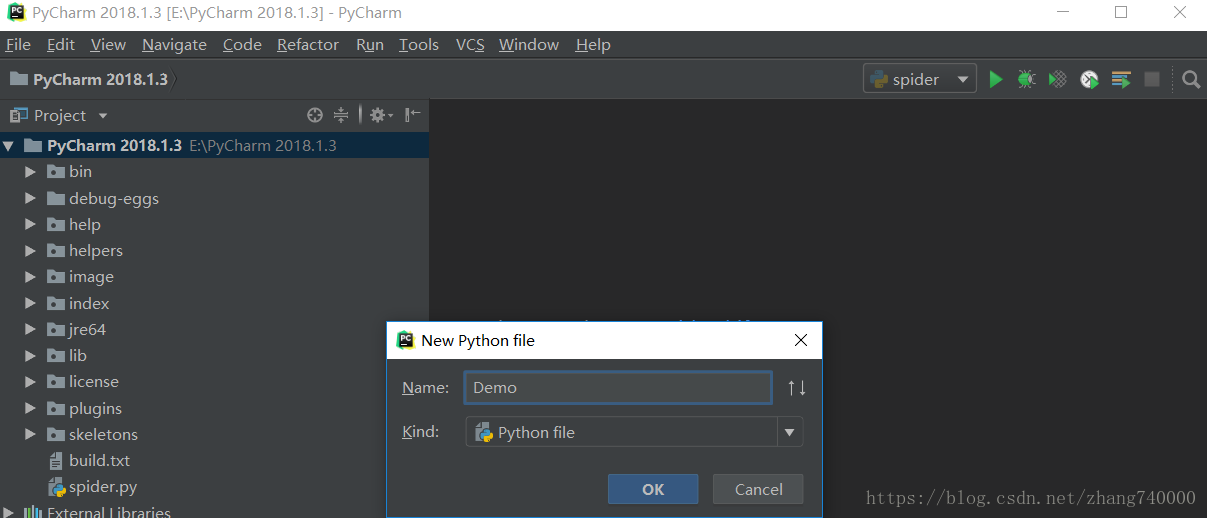Screen dimensions: 1207x518
Task: Click PyCharm icon in New Python file dialog title
Action: (x=405, y=340)
